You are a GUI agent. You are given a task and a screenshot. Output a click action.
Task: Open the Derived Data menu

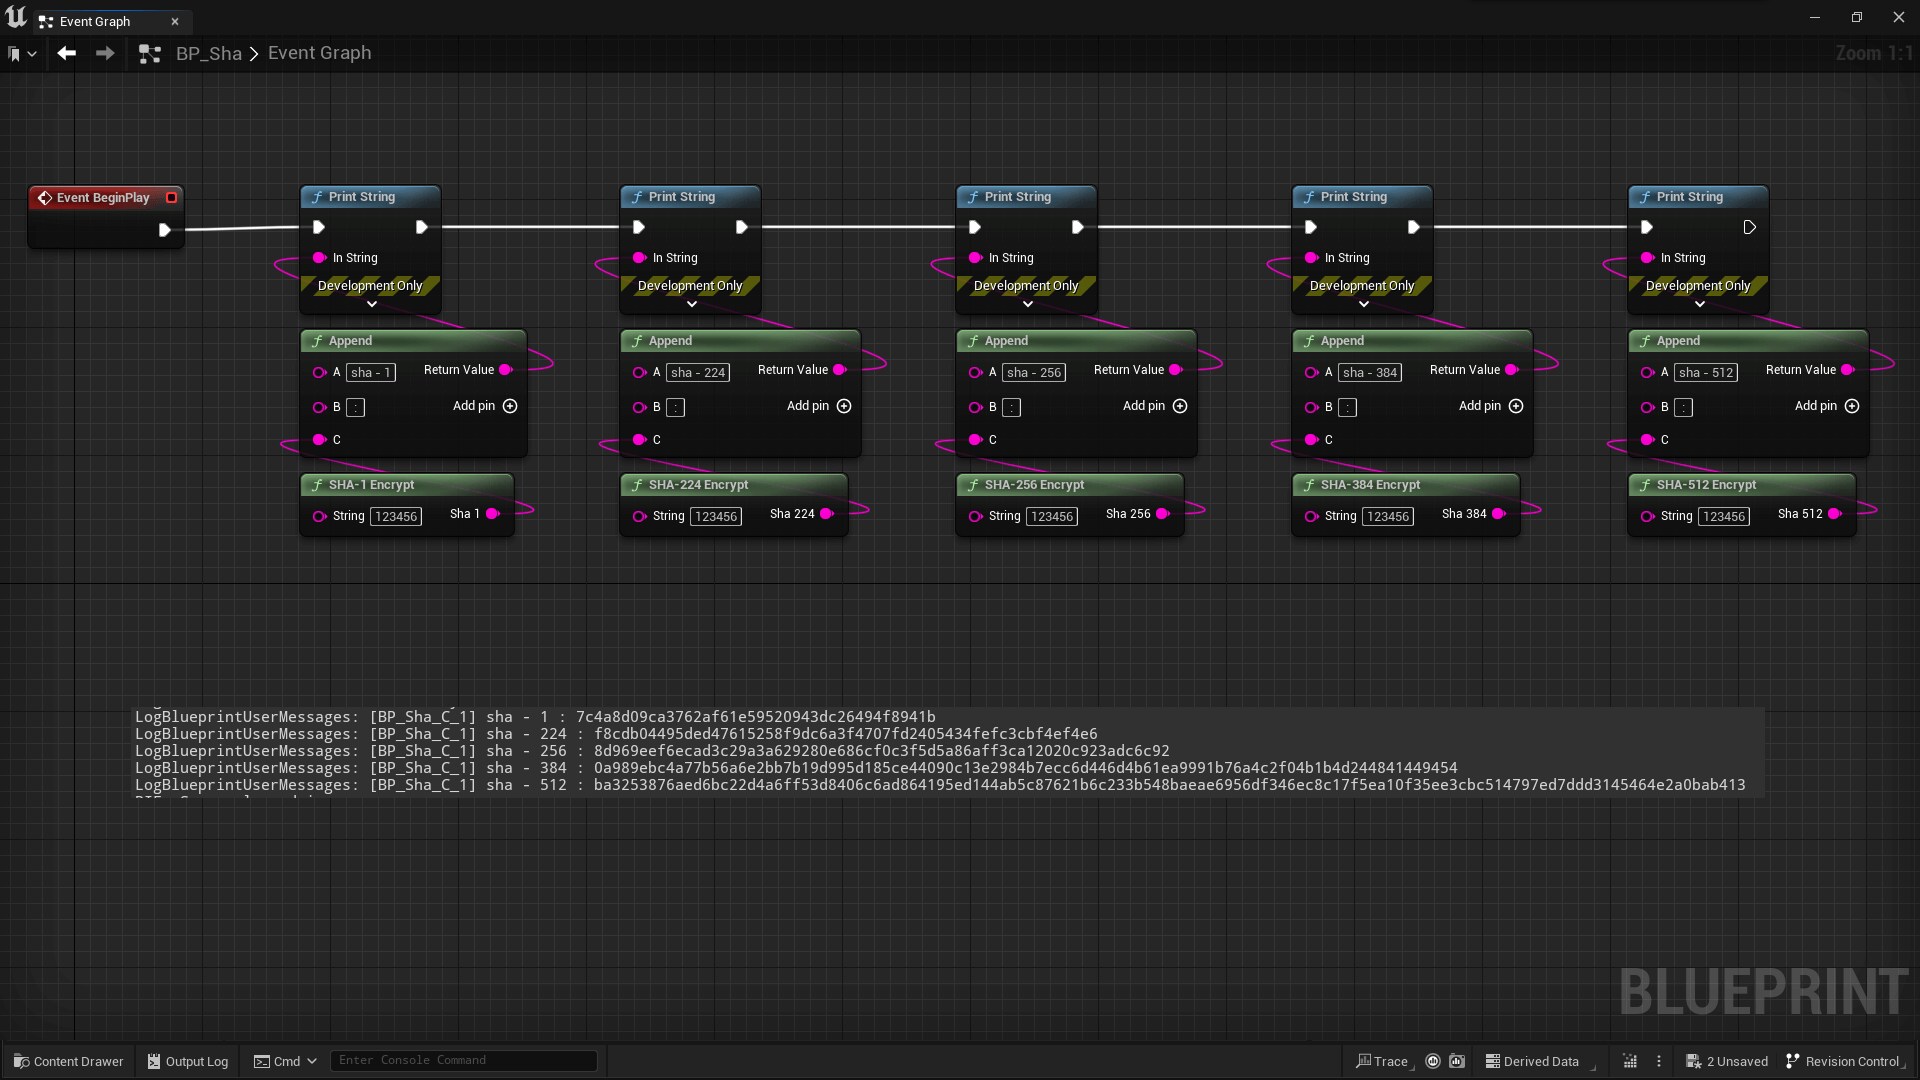tap(1532, 1061)
